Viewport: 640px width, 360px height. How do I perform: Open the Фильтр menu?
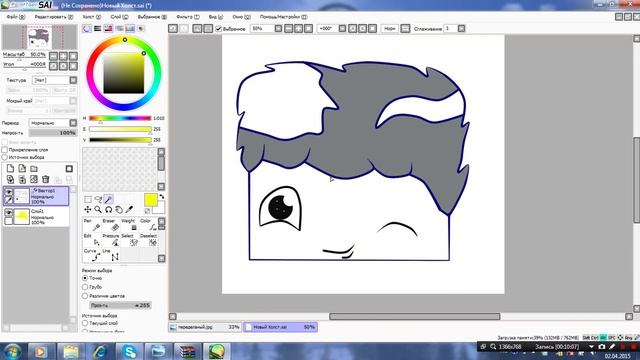point(188,17)
